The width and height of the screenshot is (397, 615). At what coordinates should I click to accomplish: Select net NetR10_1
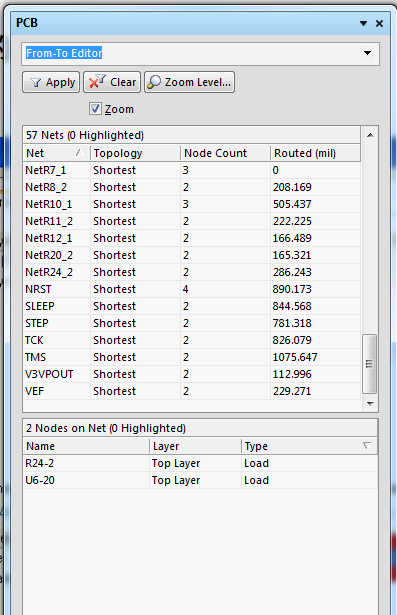(x=191, y=204)
